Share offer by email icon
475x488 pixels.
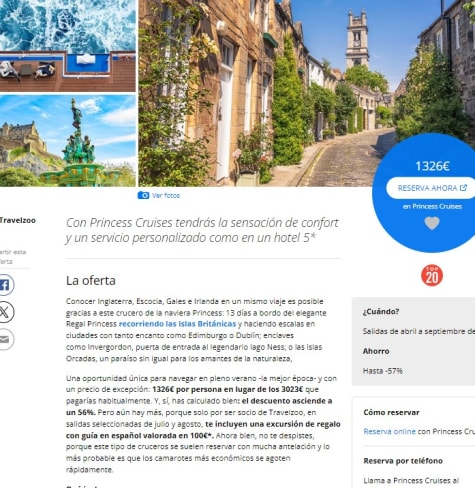5,339
